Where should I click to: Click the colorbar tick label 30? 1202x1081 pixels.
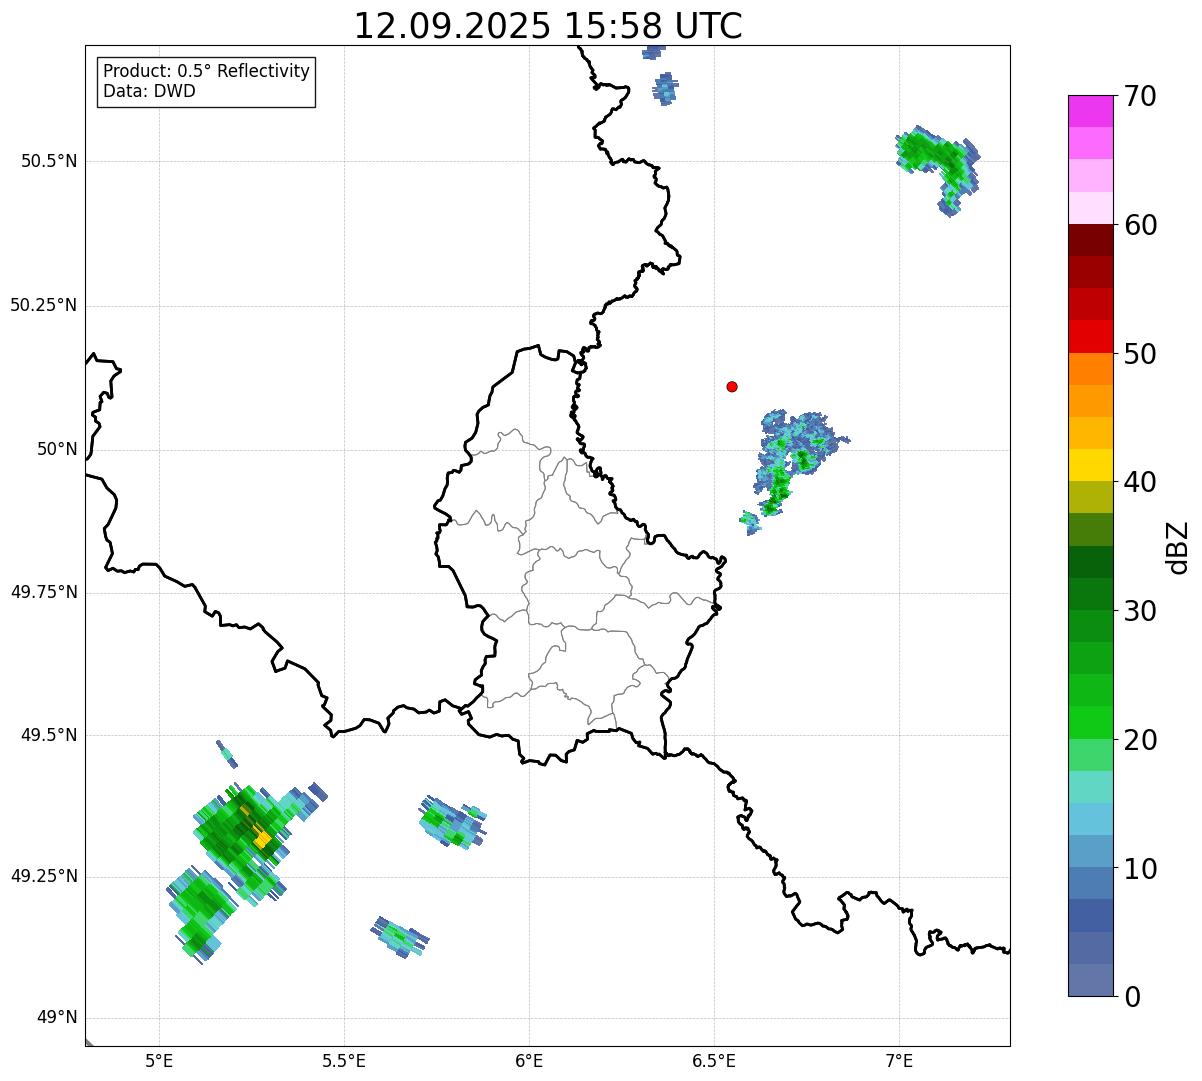pyautogui.click(x=1140, y=610)
